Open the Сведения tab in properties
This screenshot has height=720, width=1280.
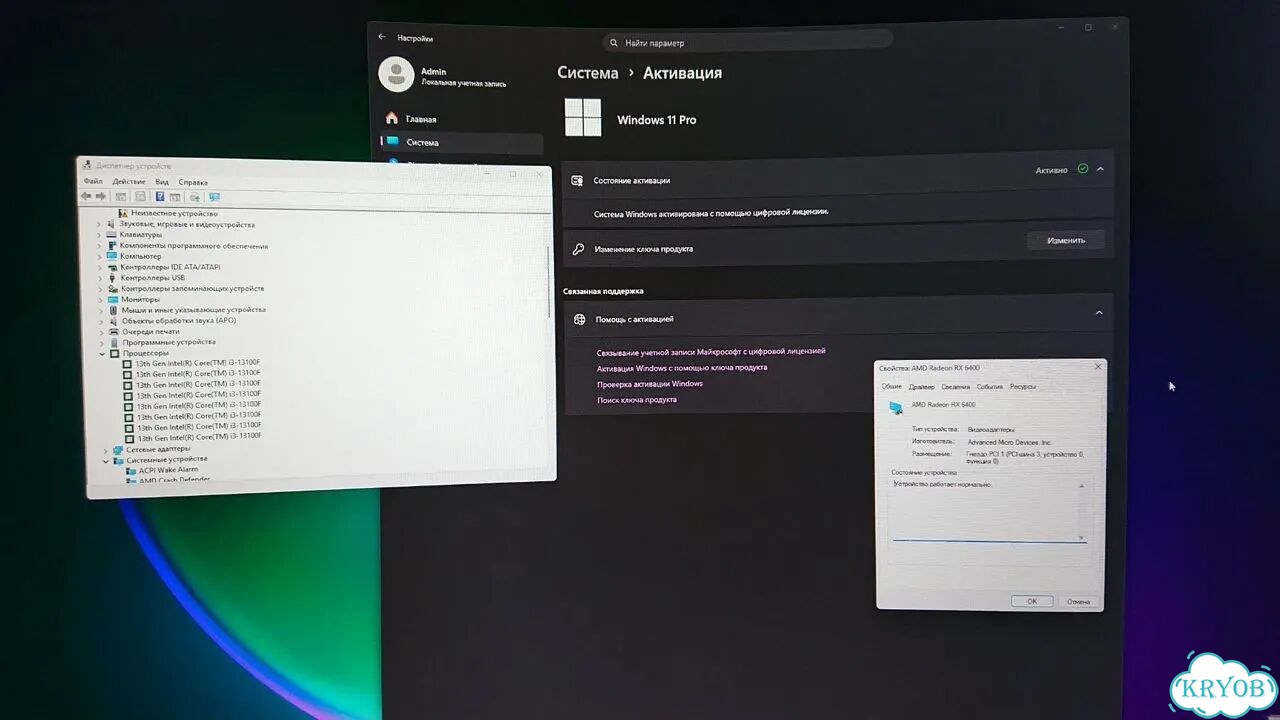(x=955, y=386)
